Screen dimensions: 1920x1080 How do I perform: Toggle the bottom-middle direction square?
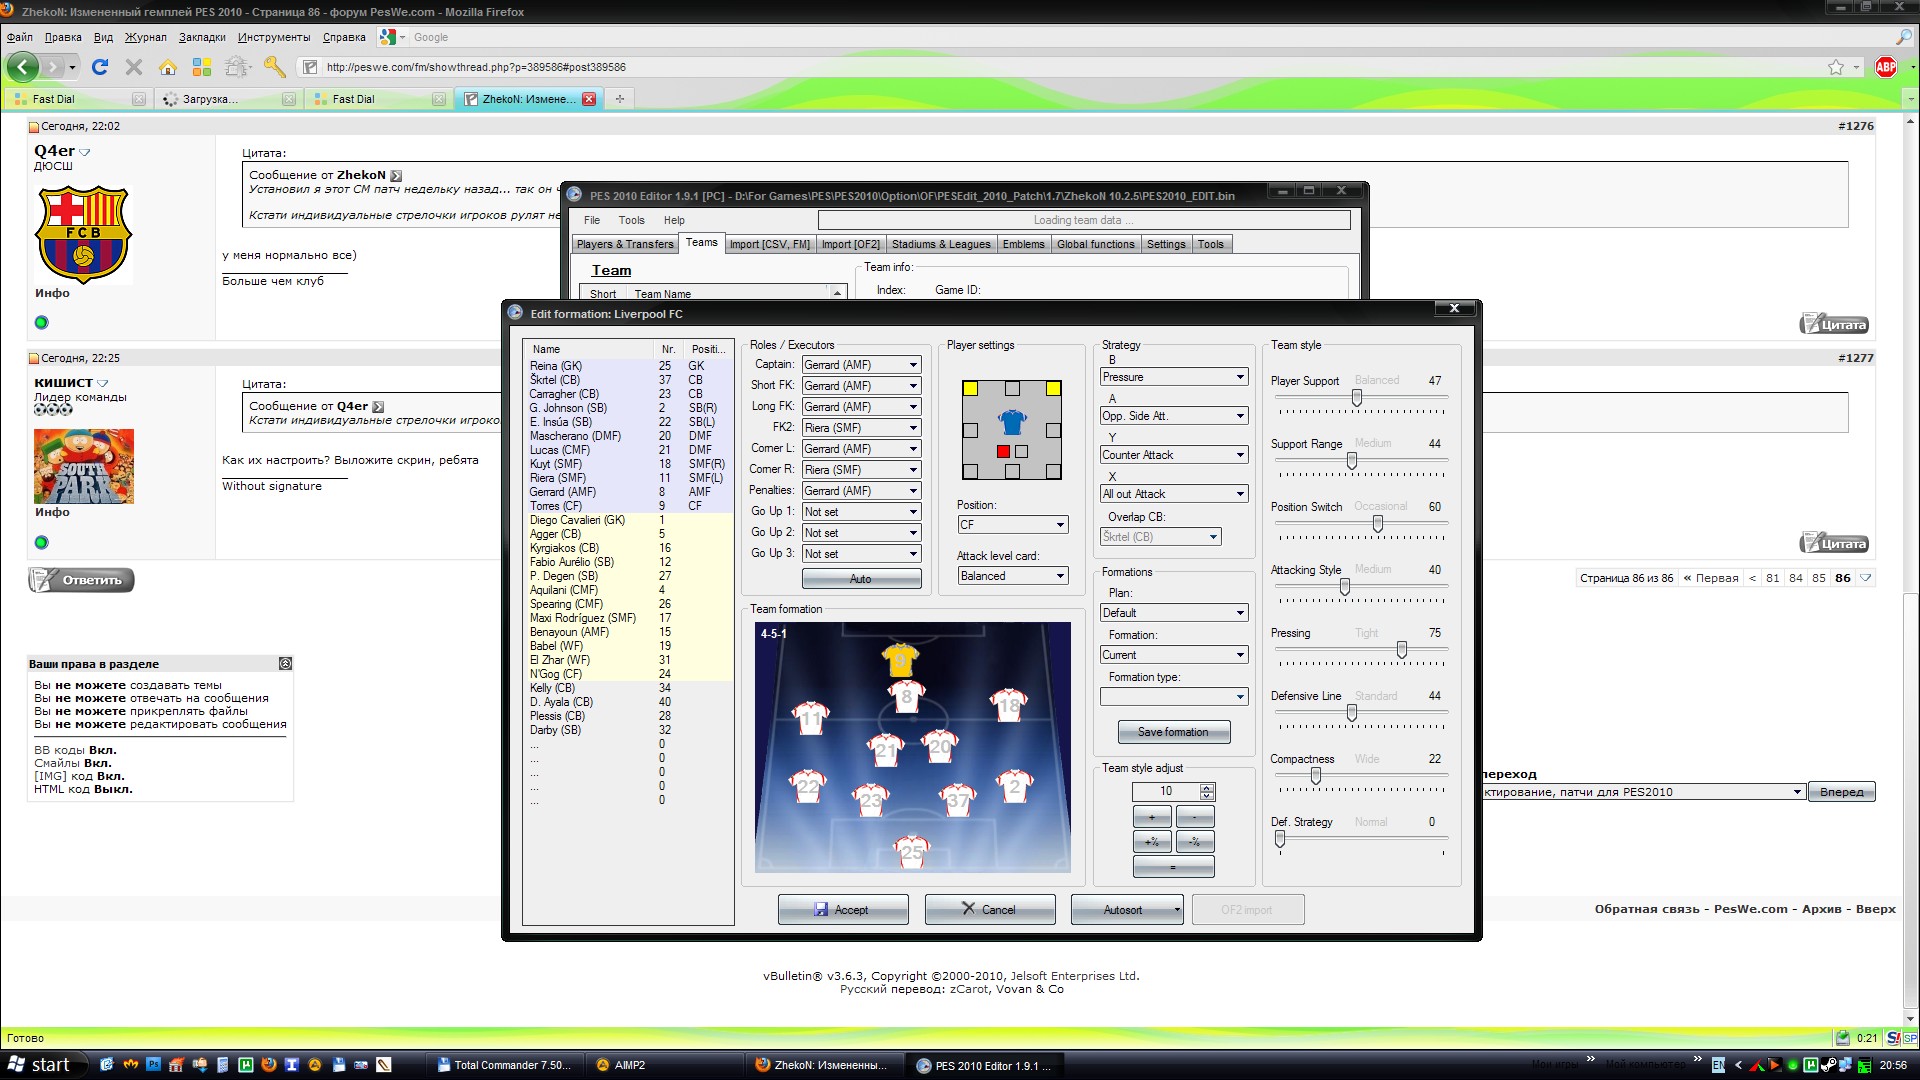tap(1012, 471)
